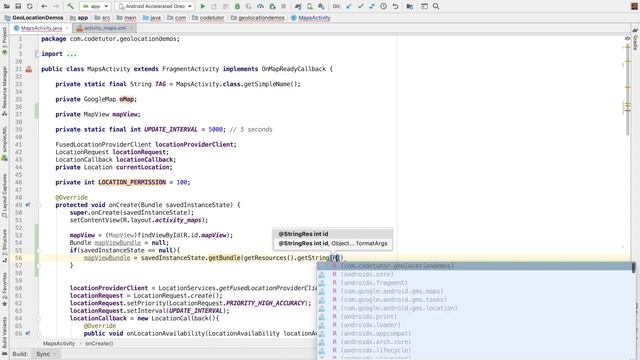Choose R (com.codetutor.geolocationdemos) completion
Image resolution: width=640 pixels, height=360 pixels.
pyautogui.click(x=475, y=266)
